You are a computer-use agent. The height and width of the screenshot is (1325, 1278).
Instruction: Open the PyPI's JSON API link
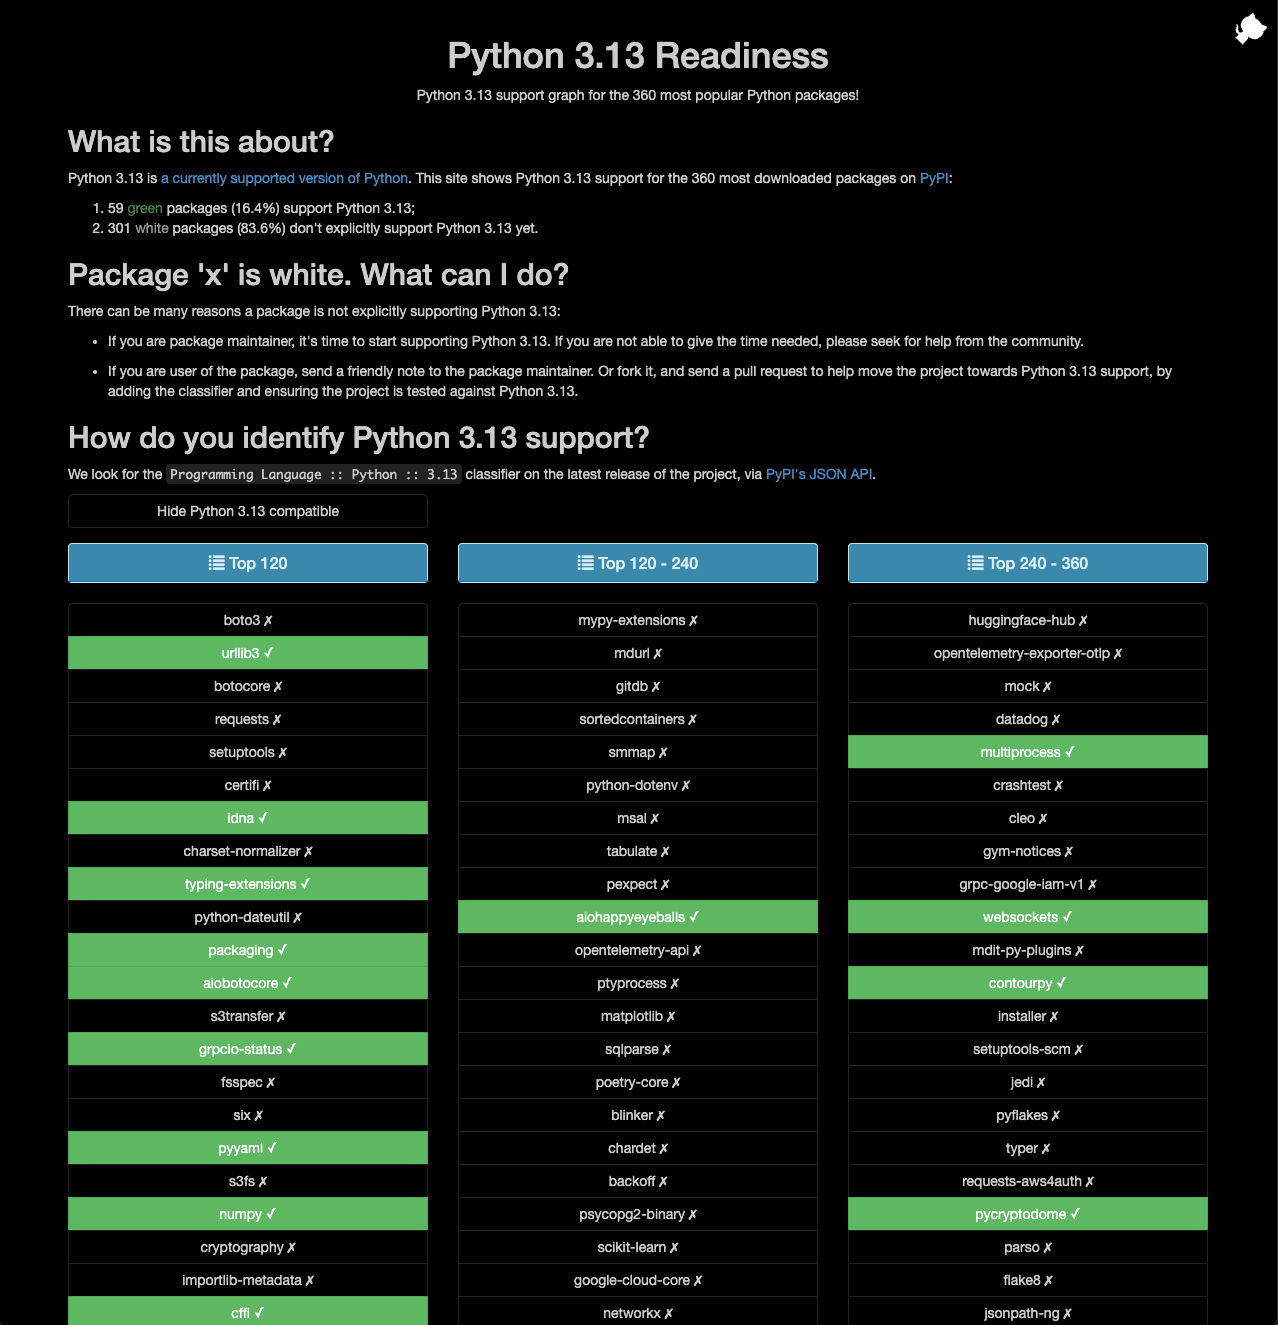[819, 474]
